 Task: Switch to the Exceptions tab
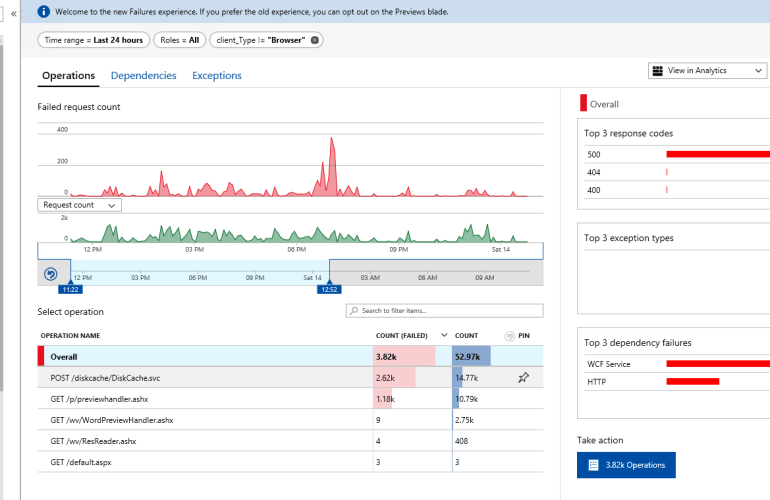tap(216, 76)
